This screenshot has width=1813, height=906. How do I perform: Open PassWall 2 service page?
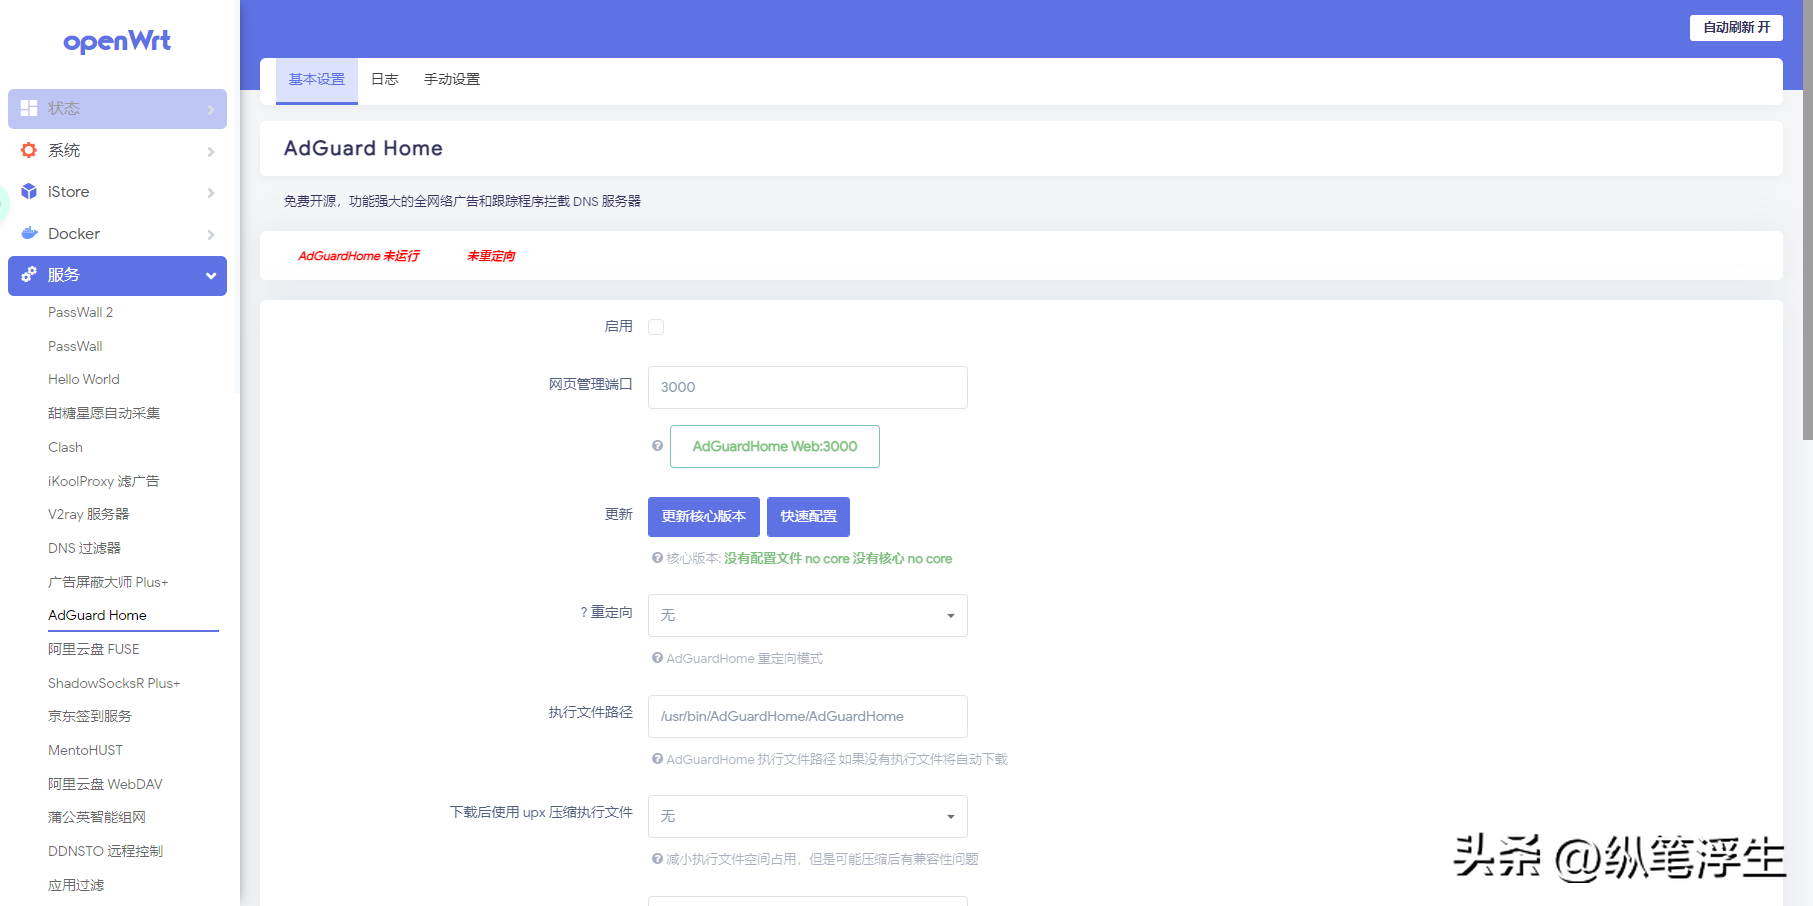point(81,312)
